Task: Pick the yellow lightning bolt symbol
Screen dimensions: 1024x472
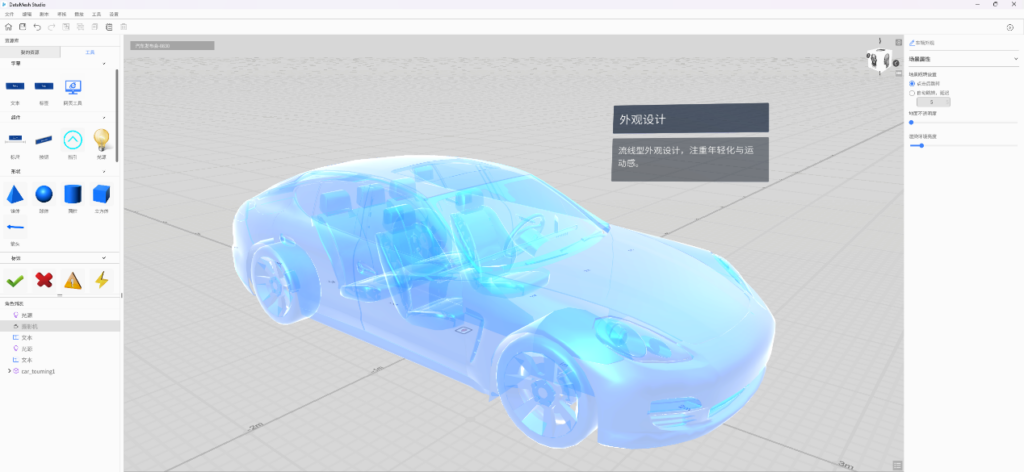Action: pos(101,280)
